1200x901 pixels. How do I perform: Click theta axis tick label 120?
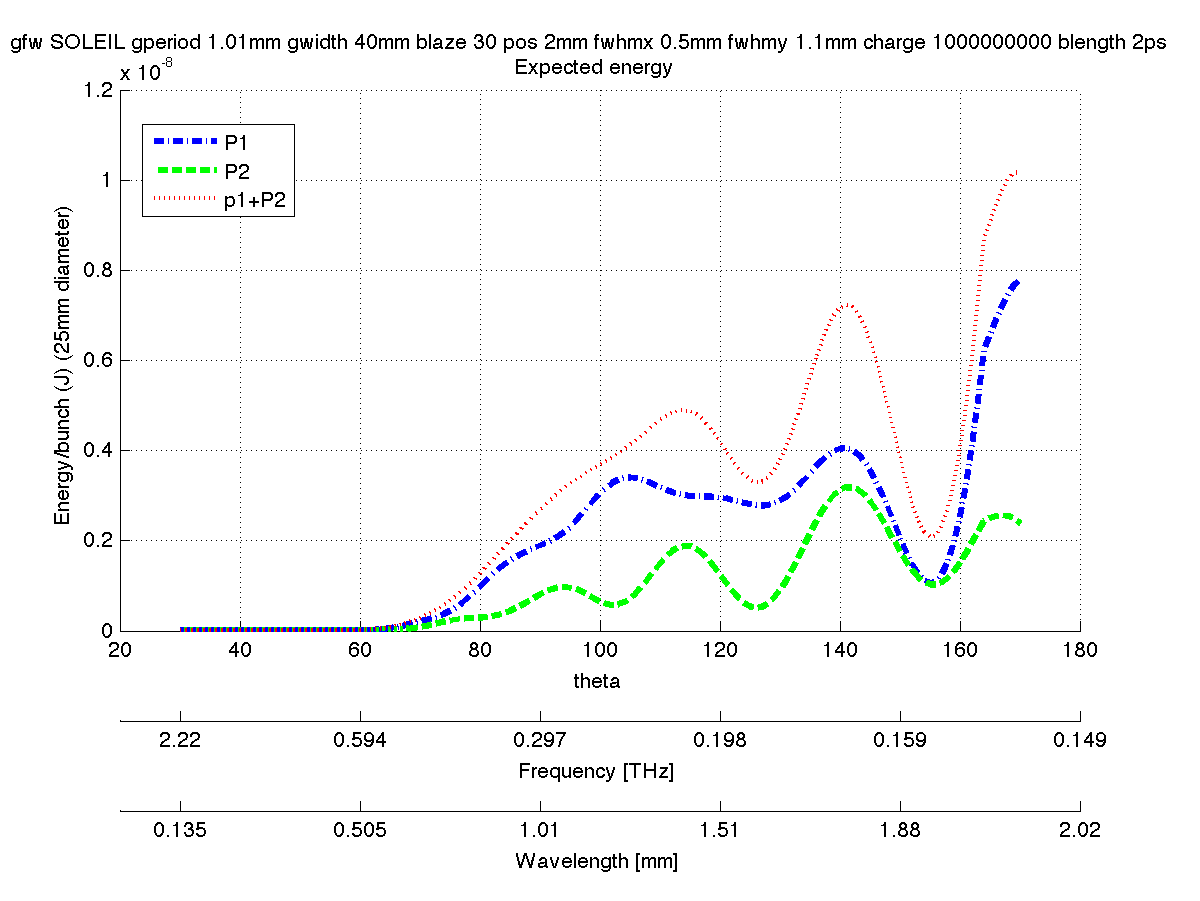point(720,650)
